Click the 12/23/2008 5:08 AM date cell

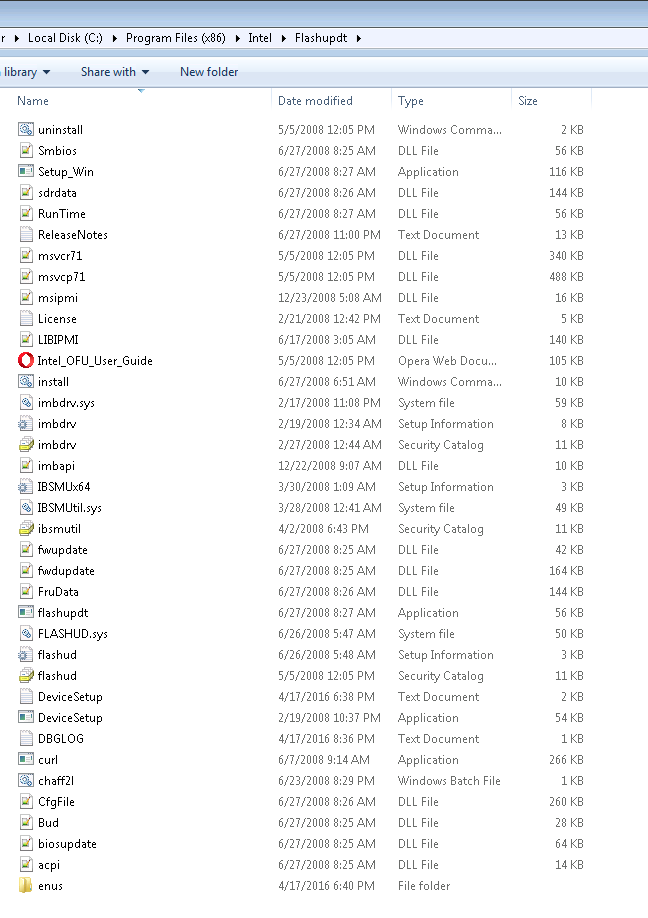point(330,298)
